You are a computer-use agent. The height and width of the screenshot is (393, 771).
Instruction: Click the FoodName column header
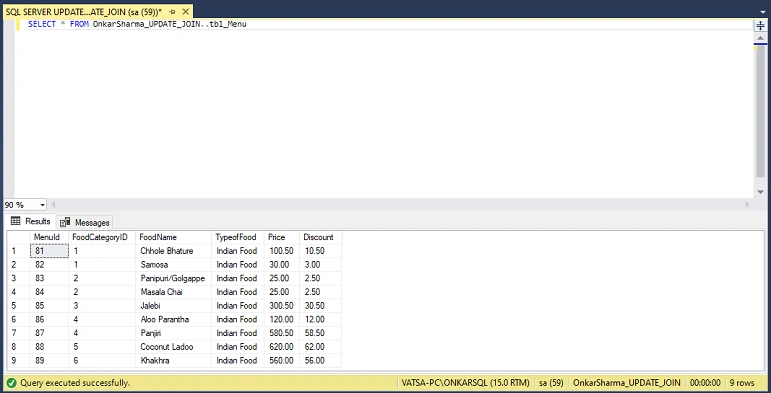(x=174, y=237)
